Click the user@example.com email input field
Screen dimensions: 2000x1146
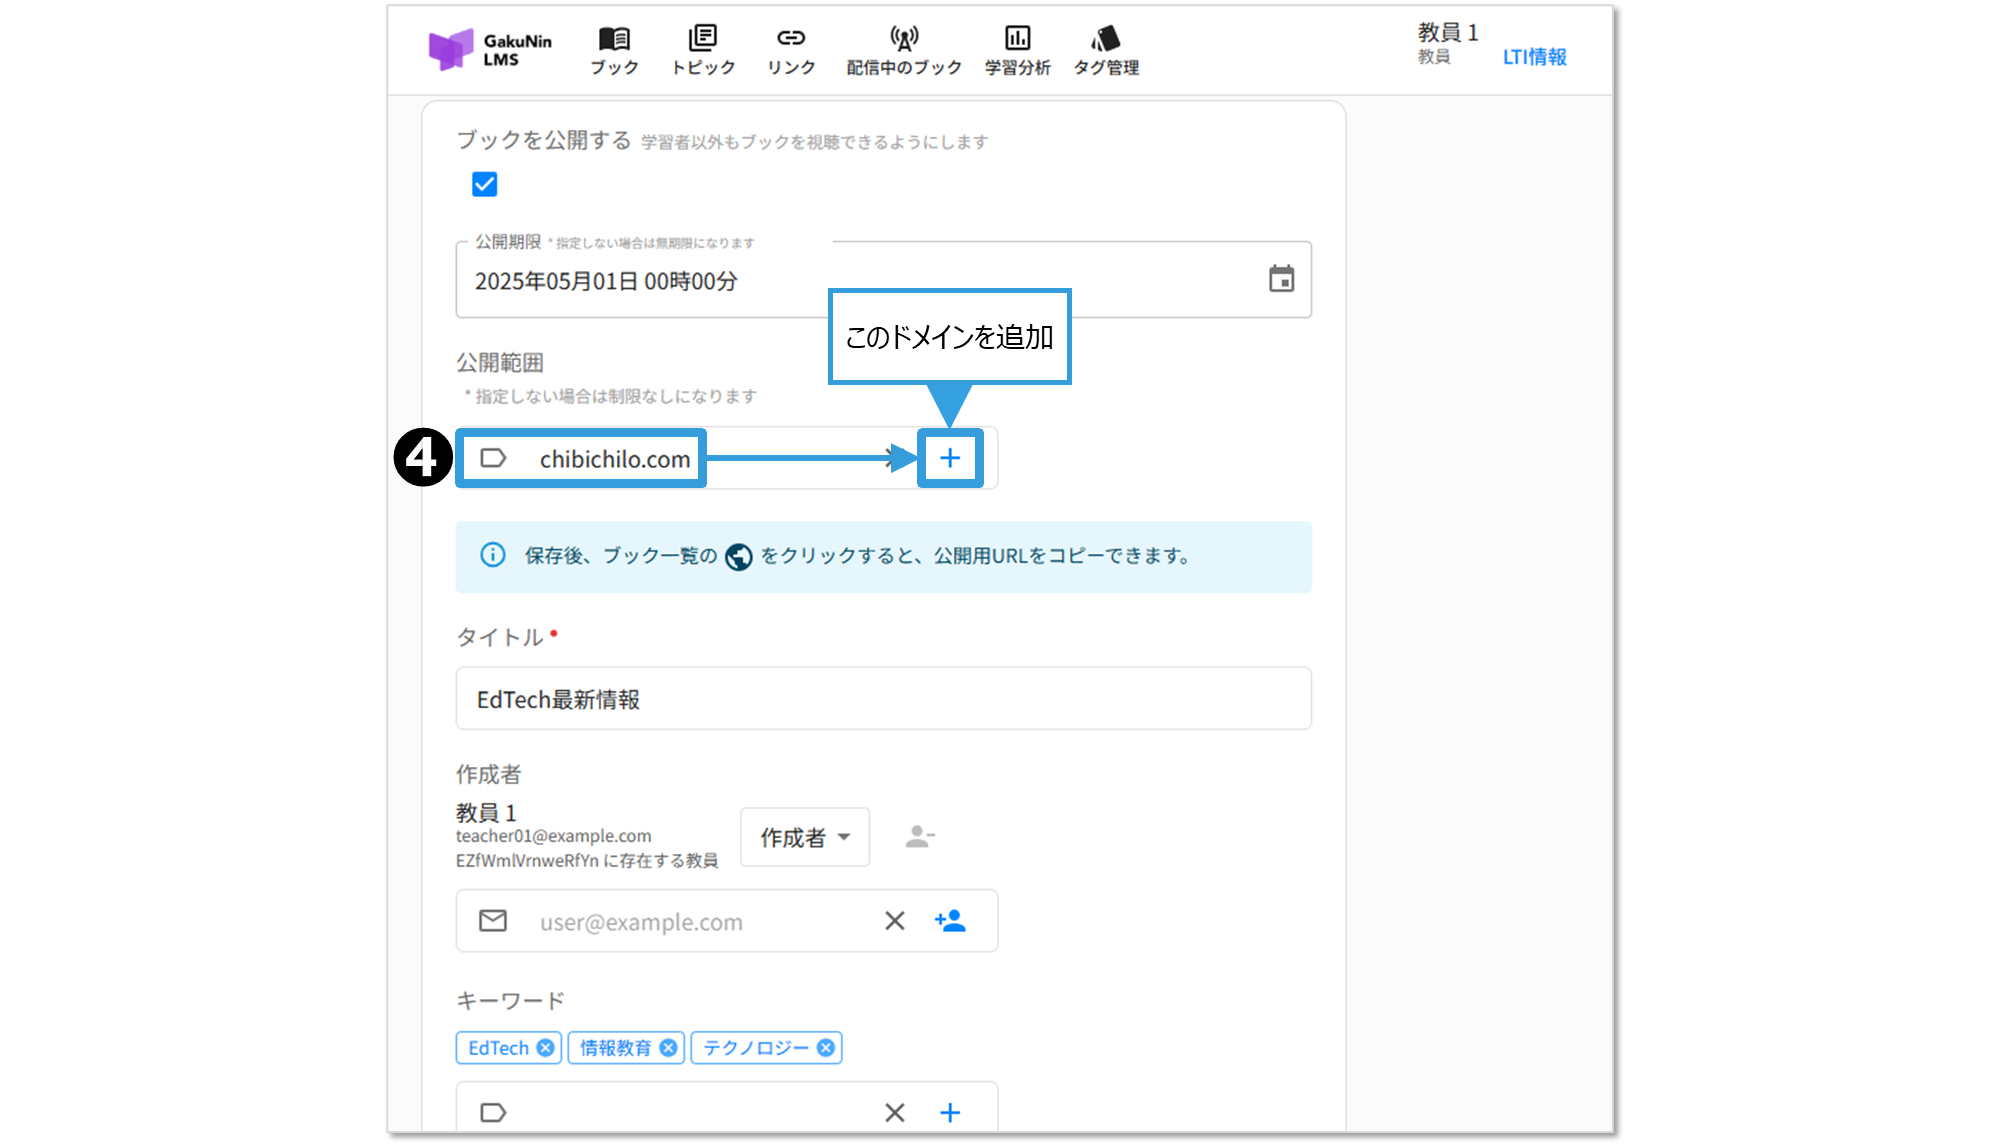(x=700, y=922)
